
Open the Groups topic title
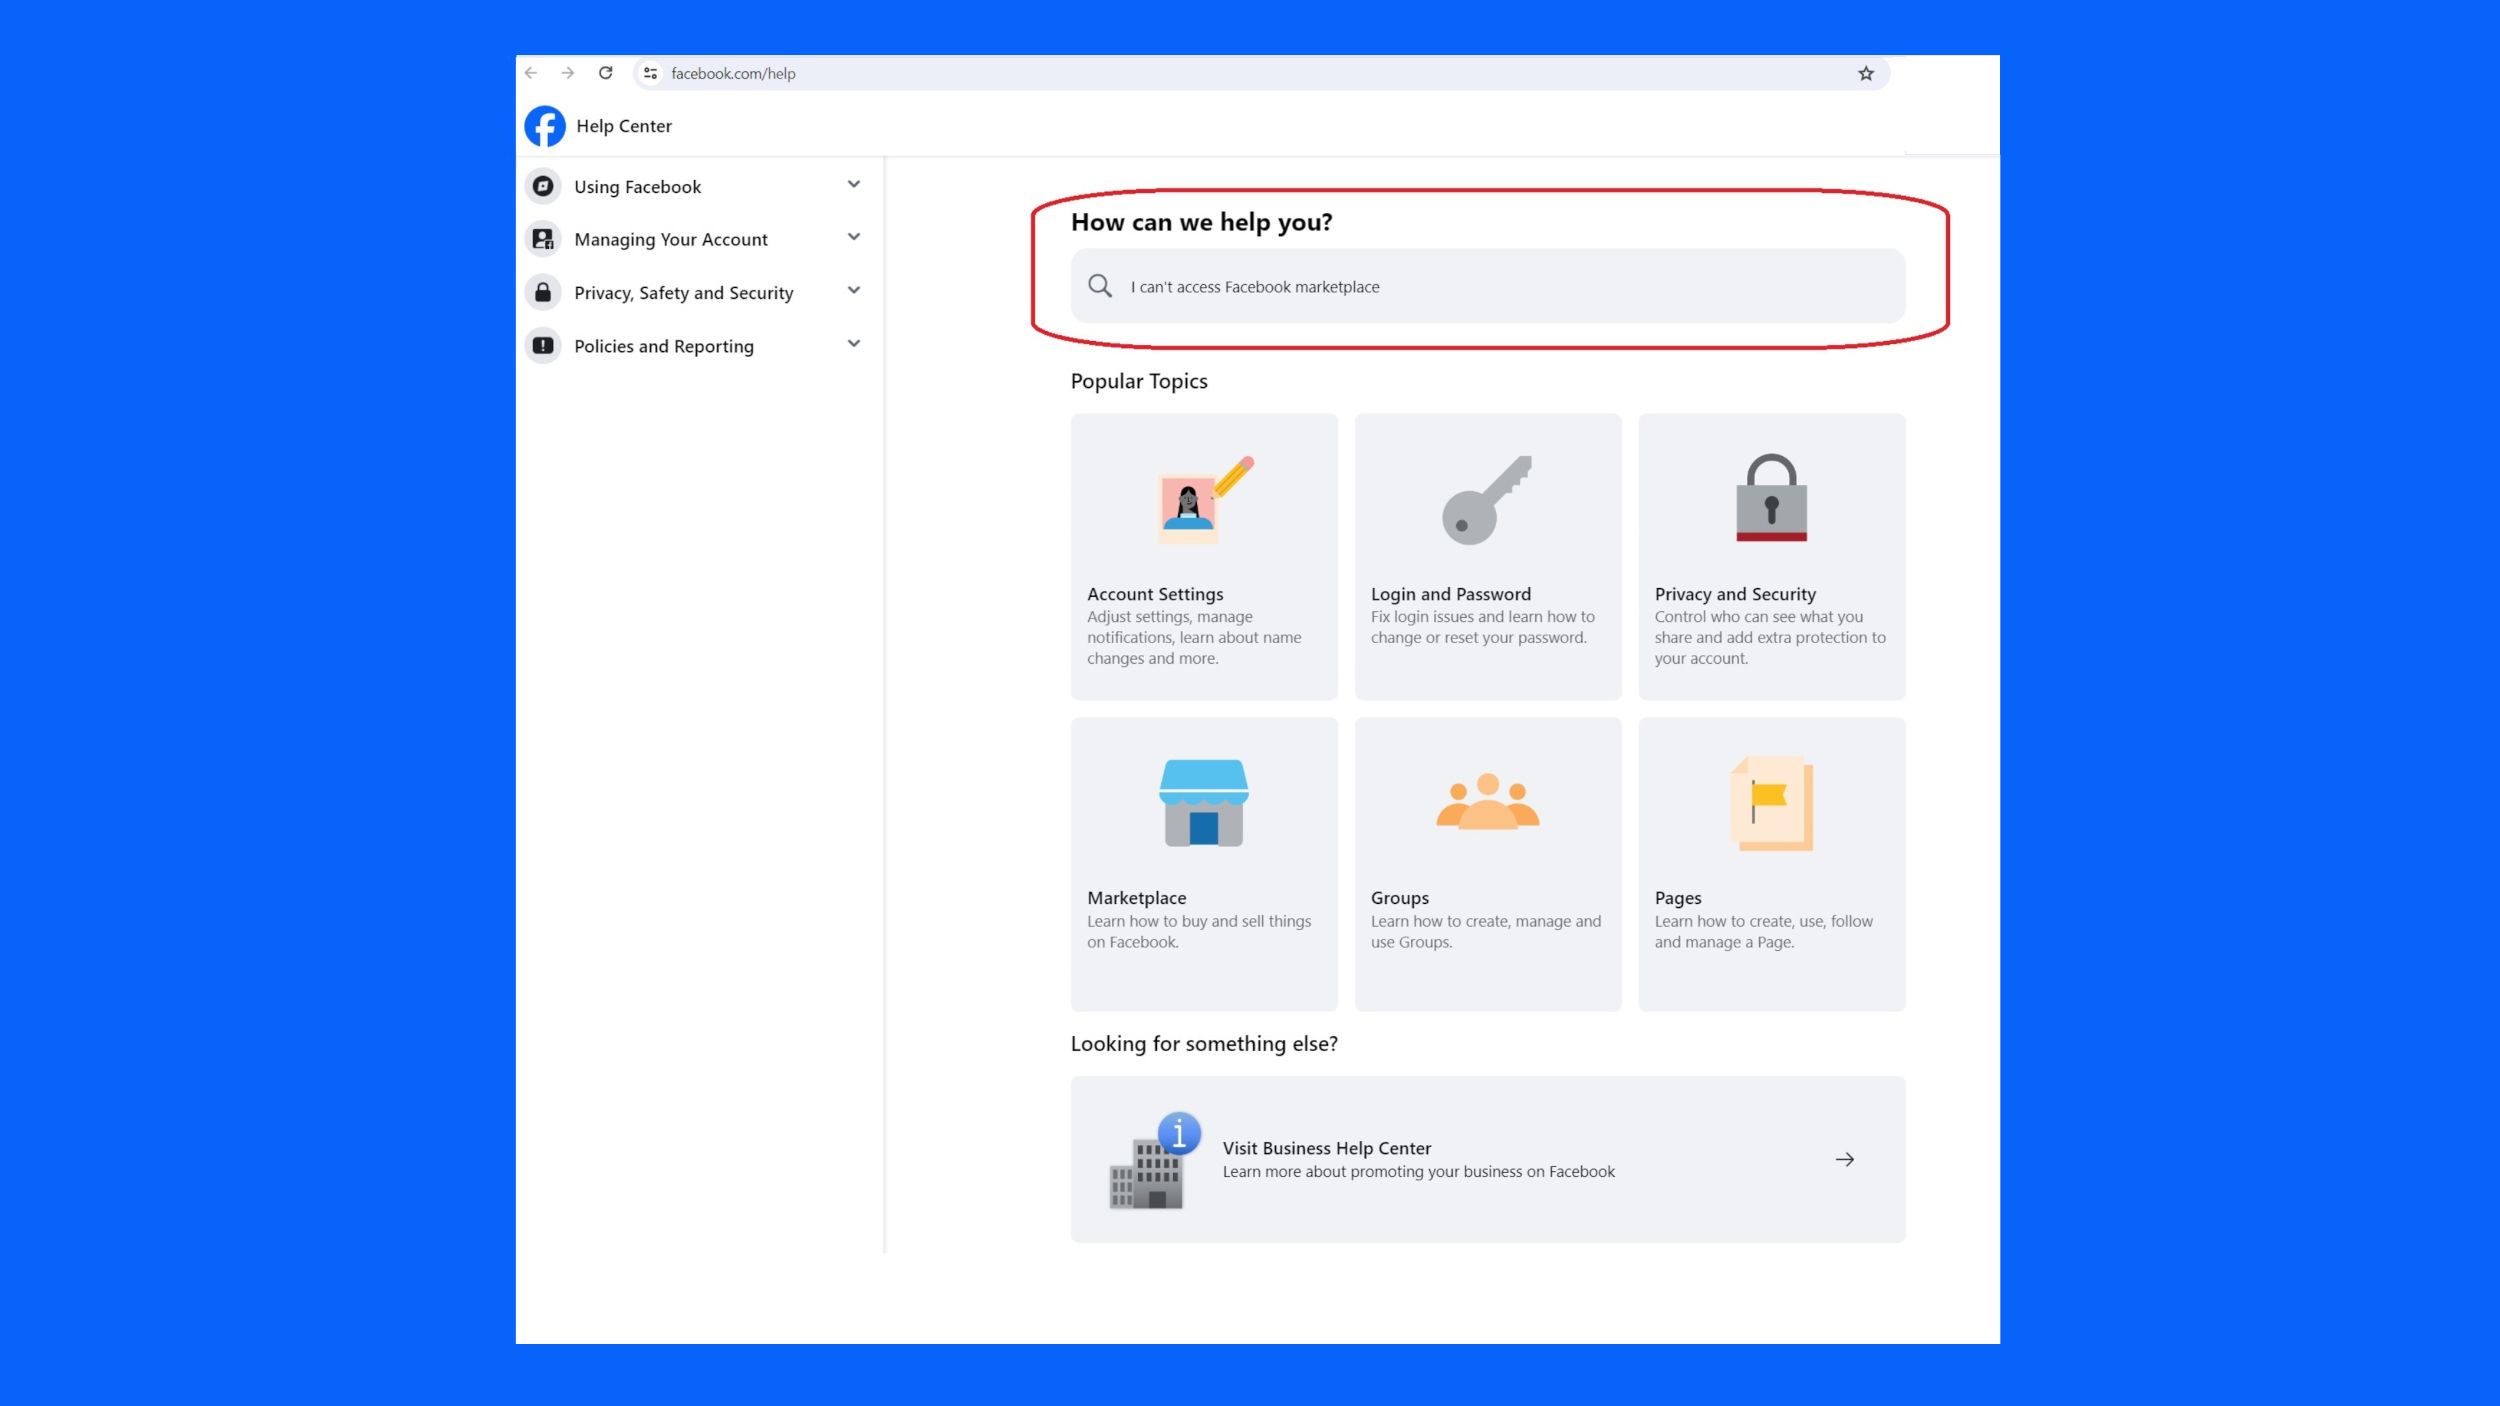click(1400, 898)
